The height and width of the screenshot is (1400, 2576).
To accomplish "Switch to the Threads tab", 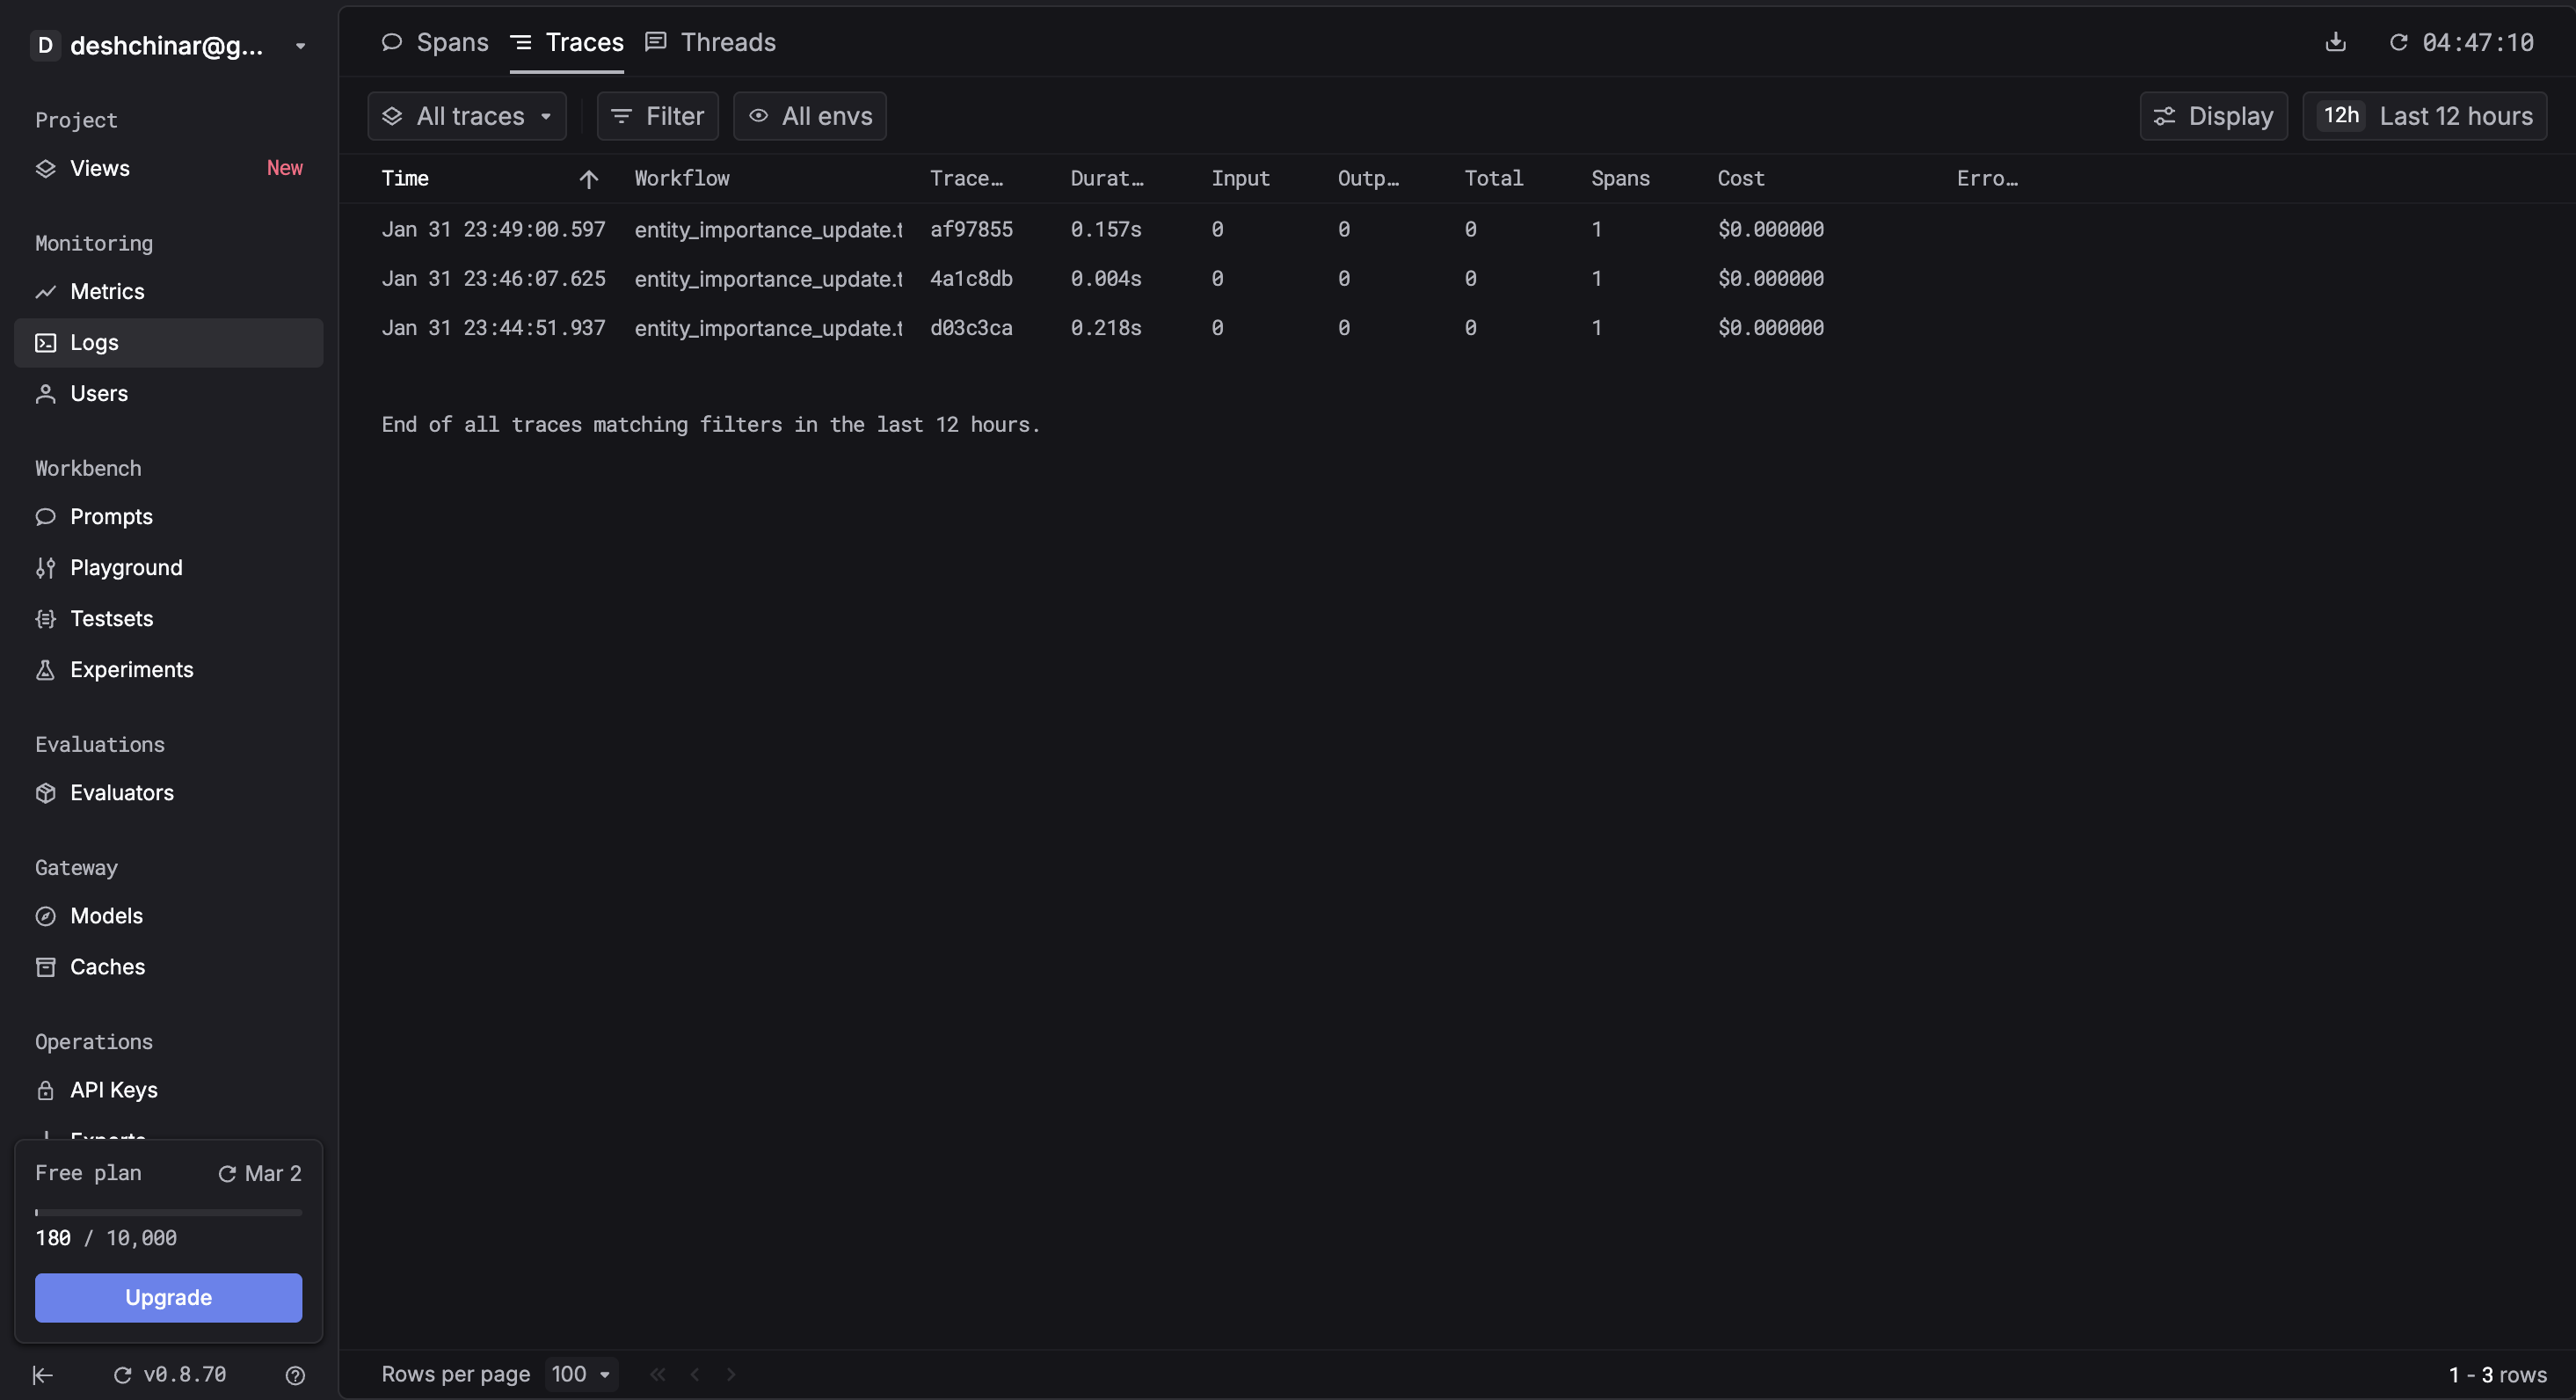I will [710, 42].
